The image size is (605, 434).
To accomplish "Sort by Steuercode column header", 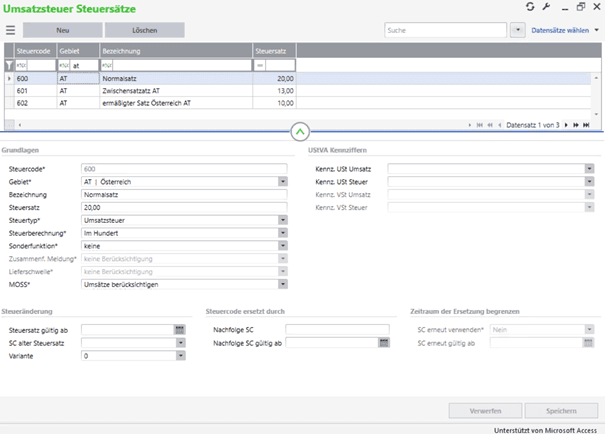I will [35, 51].
